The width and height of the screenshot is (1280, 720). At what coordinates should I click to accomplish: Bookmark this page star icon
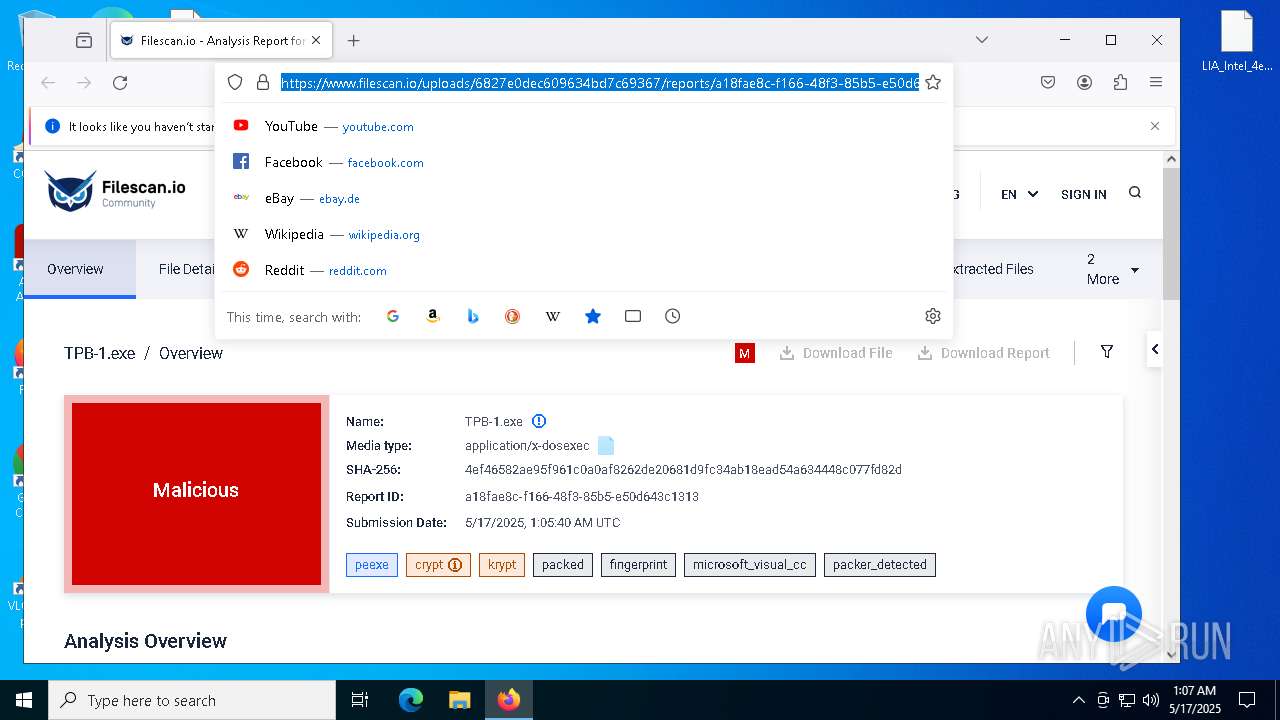(933, 82)
